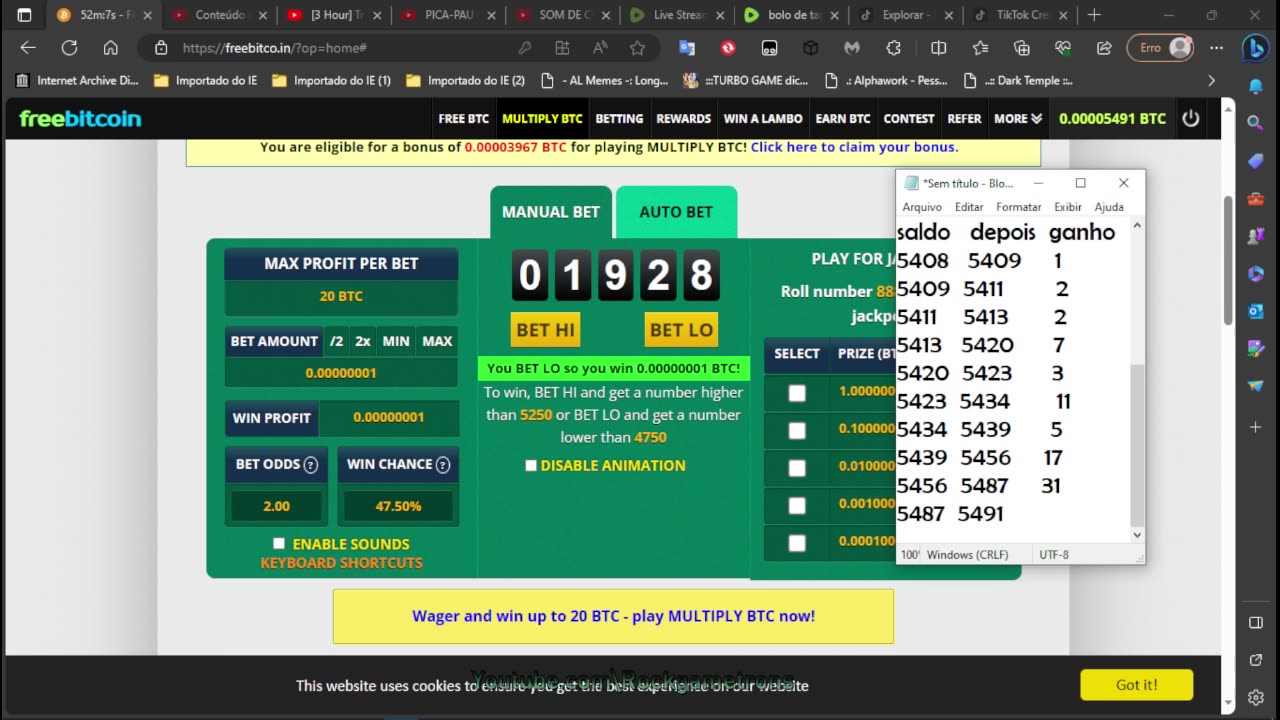Screen dimensions: 1280x720
Task: Open the Erro profile button
Action: [1161, 48]
